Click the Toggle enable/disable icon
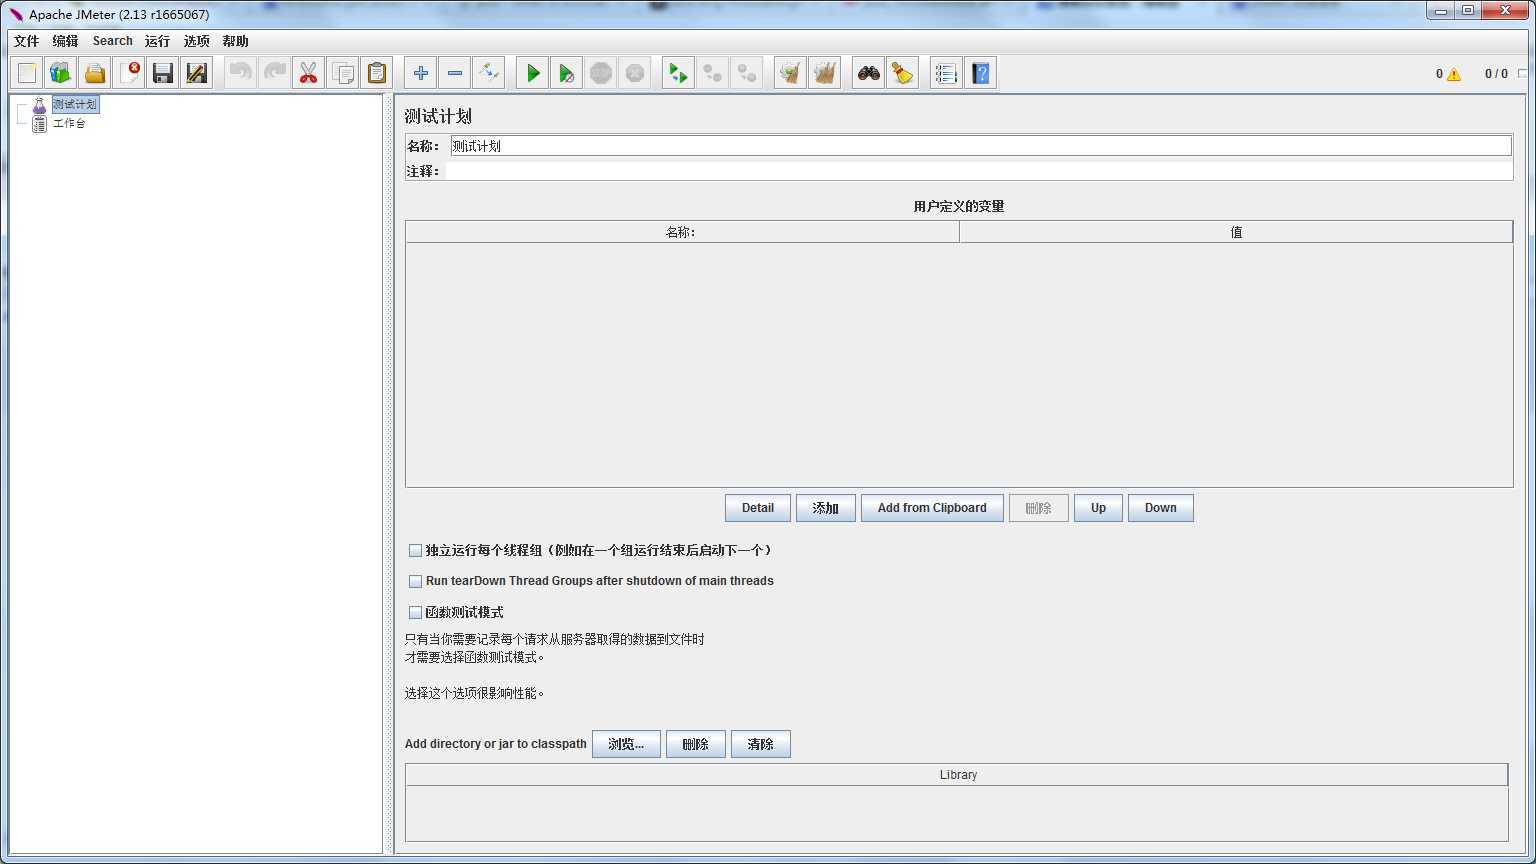Screen dimensions: 1536x864 [x=489, y=73]
